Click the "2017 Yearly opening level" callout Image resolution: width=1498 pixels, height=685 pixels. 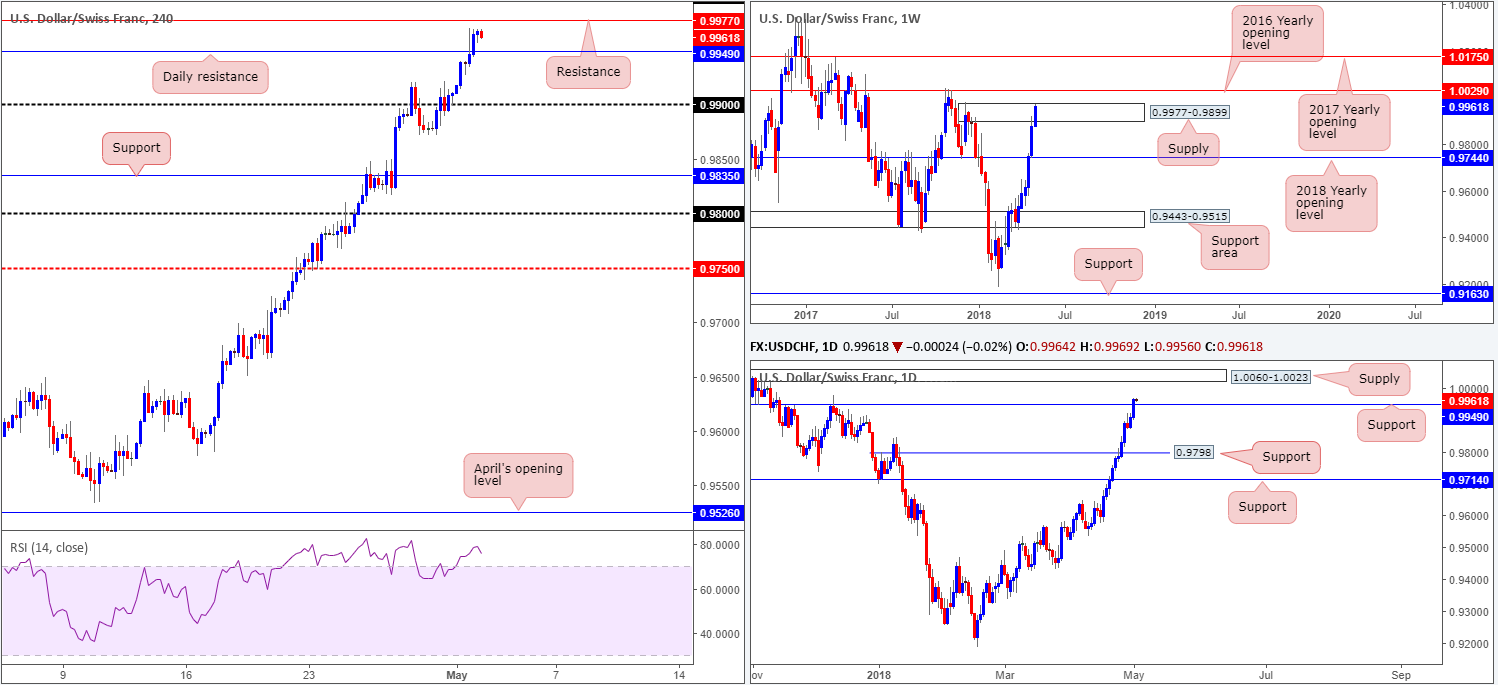click(x=1345, y=122)
